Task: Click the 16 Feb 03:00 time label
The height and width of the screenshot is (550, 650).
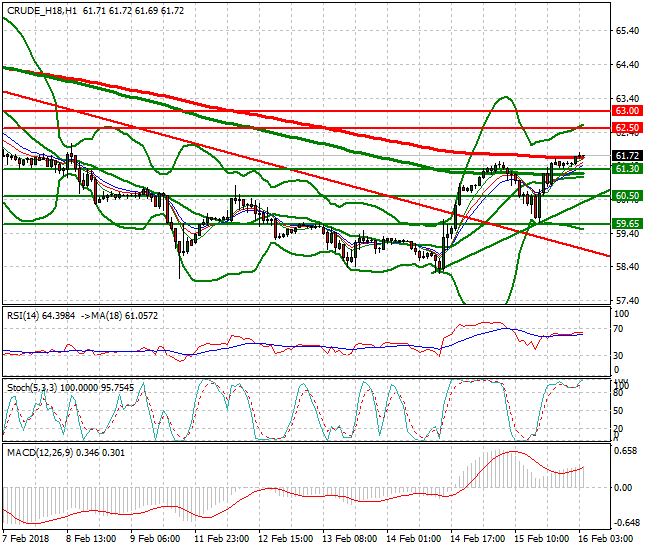Action: tap(606, 539)
